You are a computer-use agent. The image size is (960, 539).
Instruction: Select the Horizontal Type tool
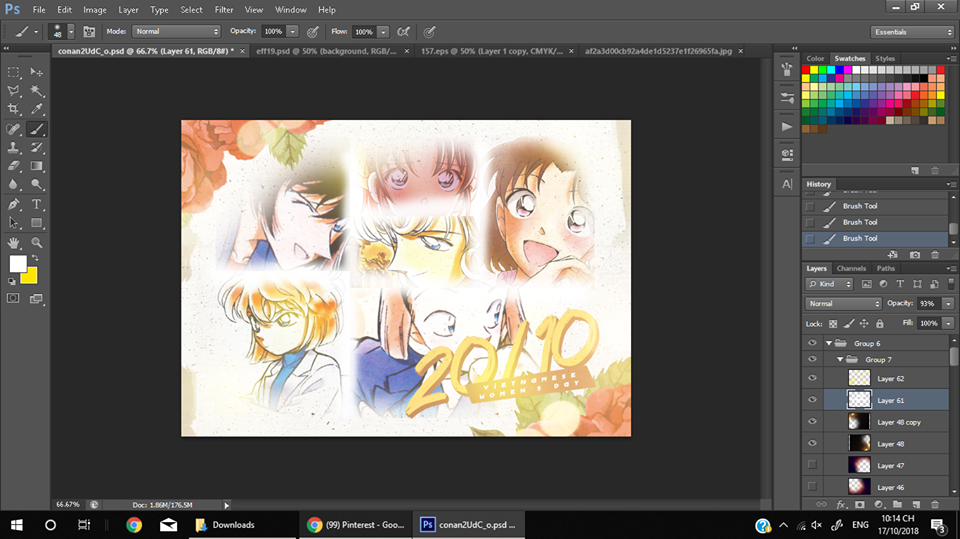[x=37, y=205]
